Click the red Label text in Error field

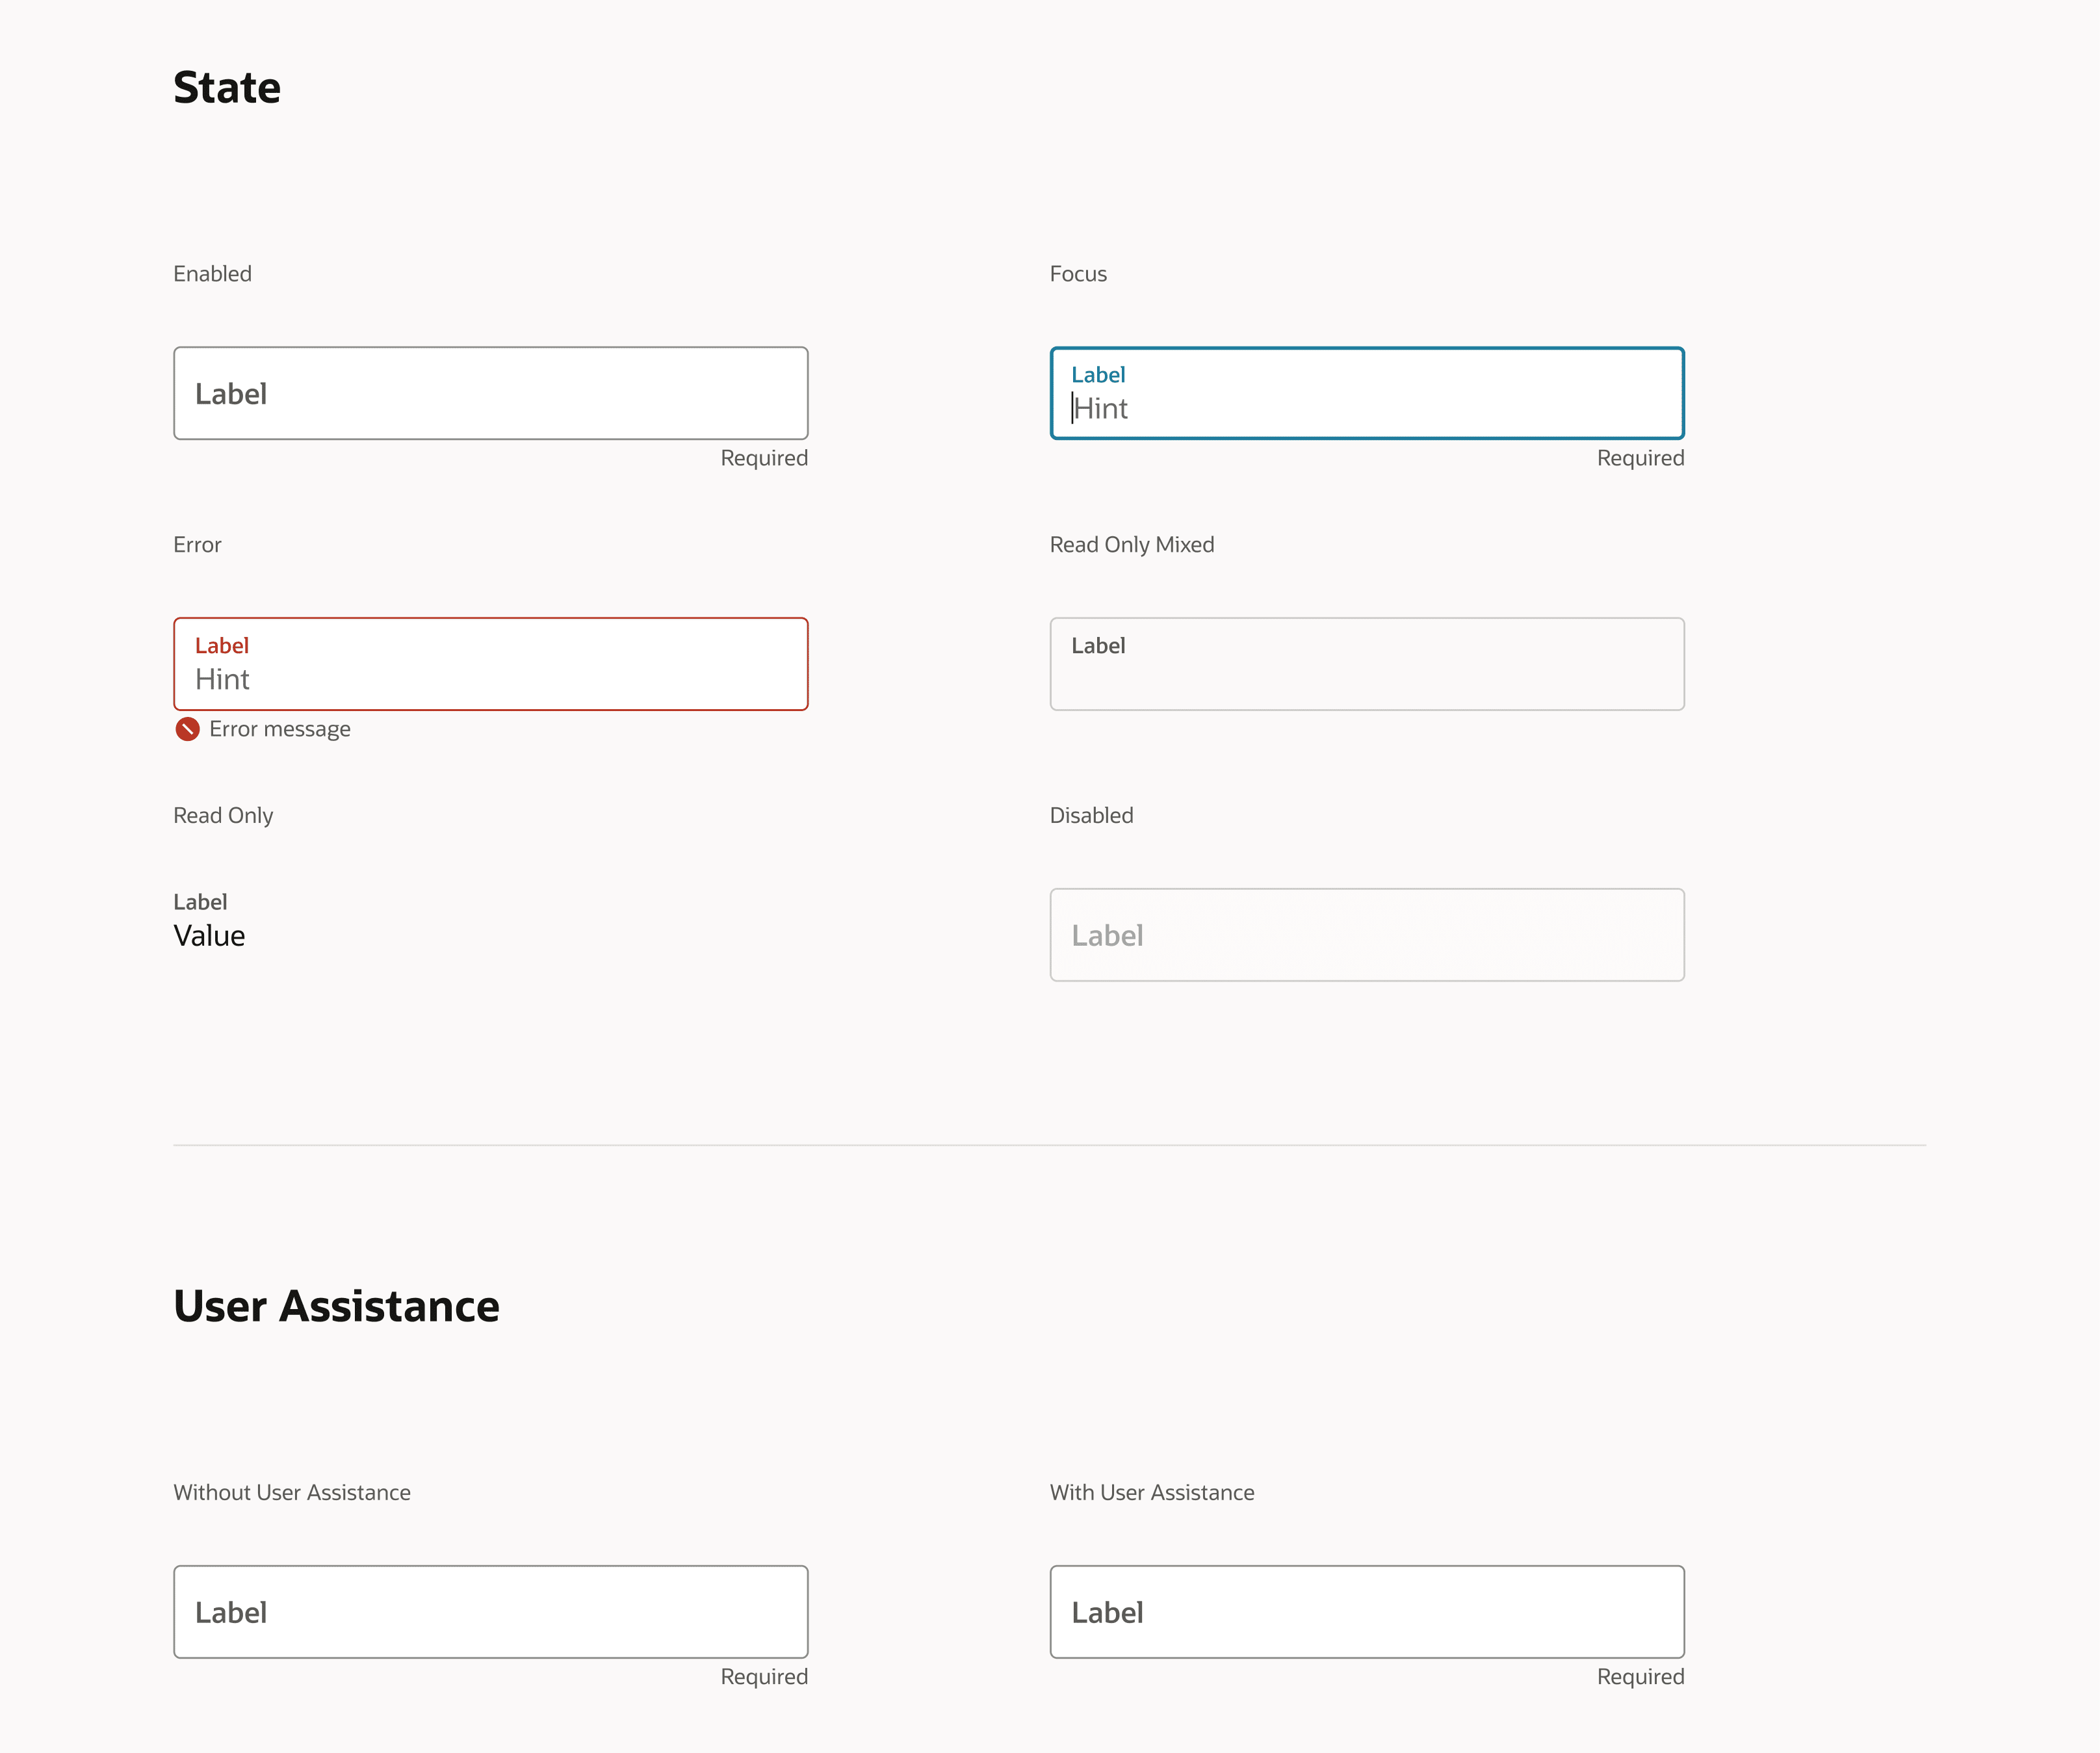(x=222, y=646)
